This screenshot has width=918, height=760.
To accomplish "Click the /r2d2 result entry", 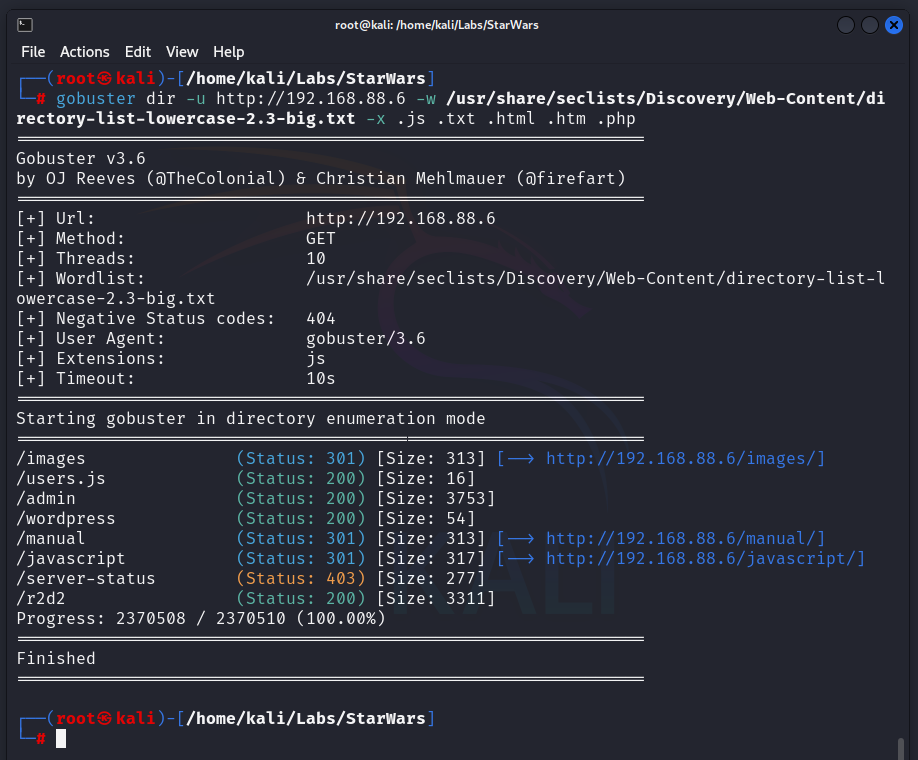I will coord(46,598).
